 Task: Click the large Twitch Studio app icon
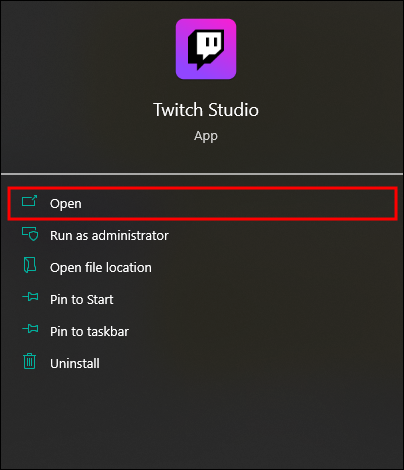[206, 49]
